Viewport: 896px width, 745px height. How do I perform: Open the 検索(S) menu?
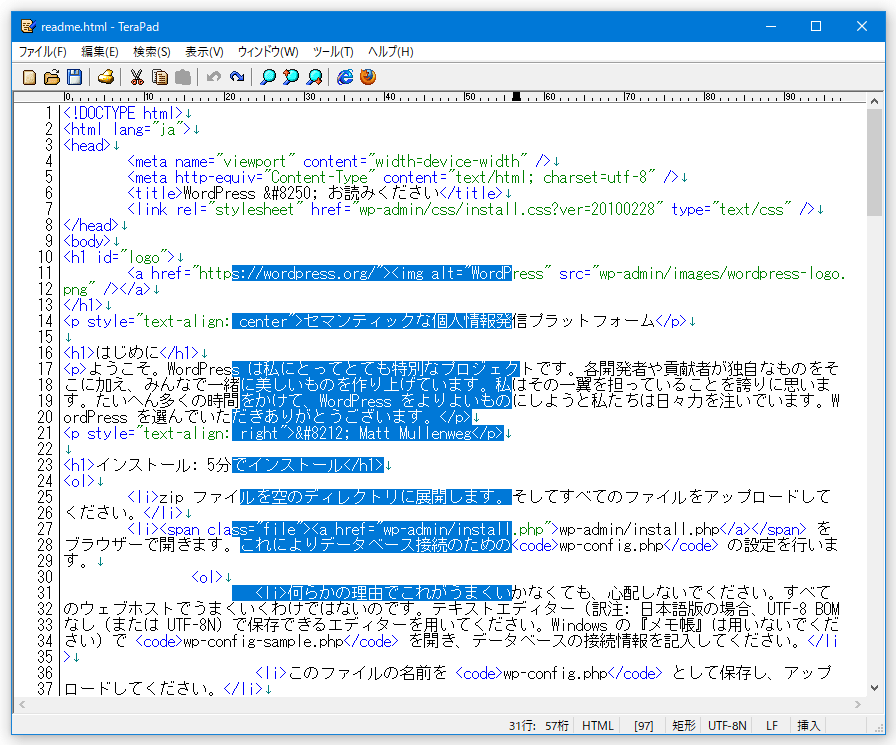pyautogui.click(x=151, y=52)
